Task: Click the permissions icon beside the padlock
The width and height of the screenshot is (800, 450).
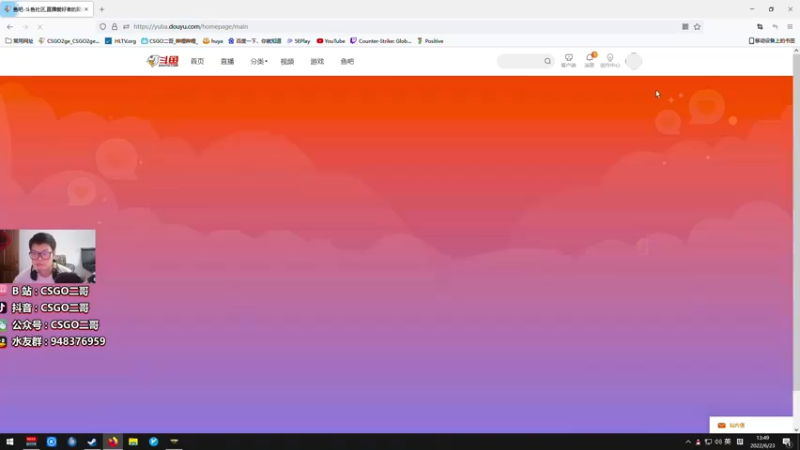Action: tap(126, 27)
